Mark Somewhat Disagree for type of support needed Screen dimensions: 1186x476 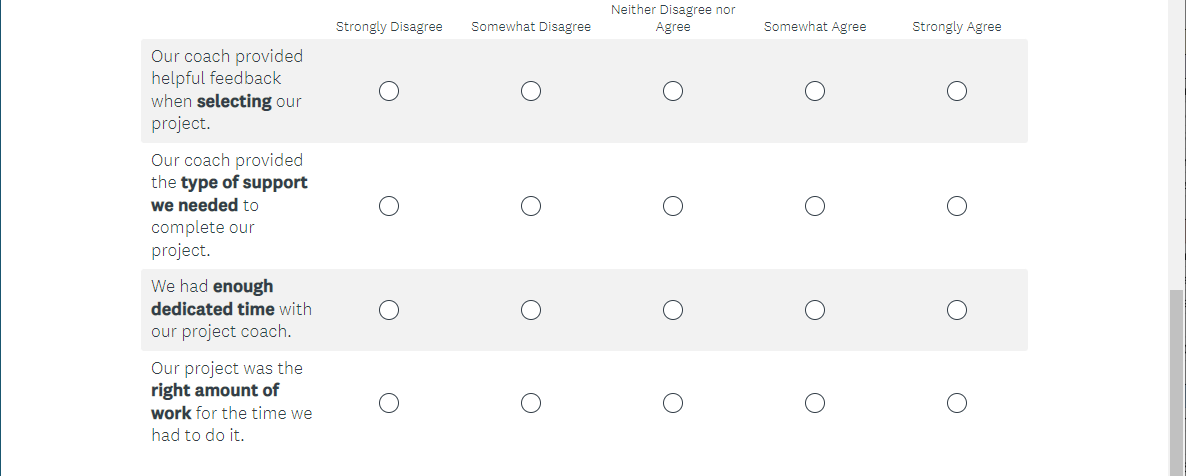(531, 206)
